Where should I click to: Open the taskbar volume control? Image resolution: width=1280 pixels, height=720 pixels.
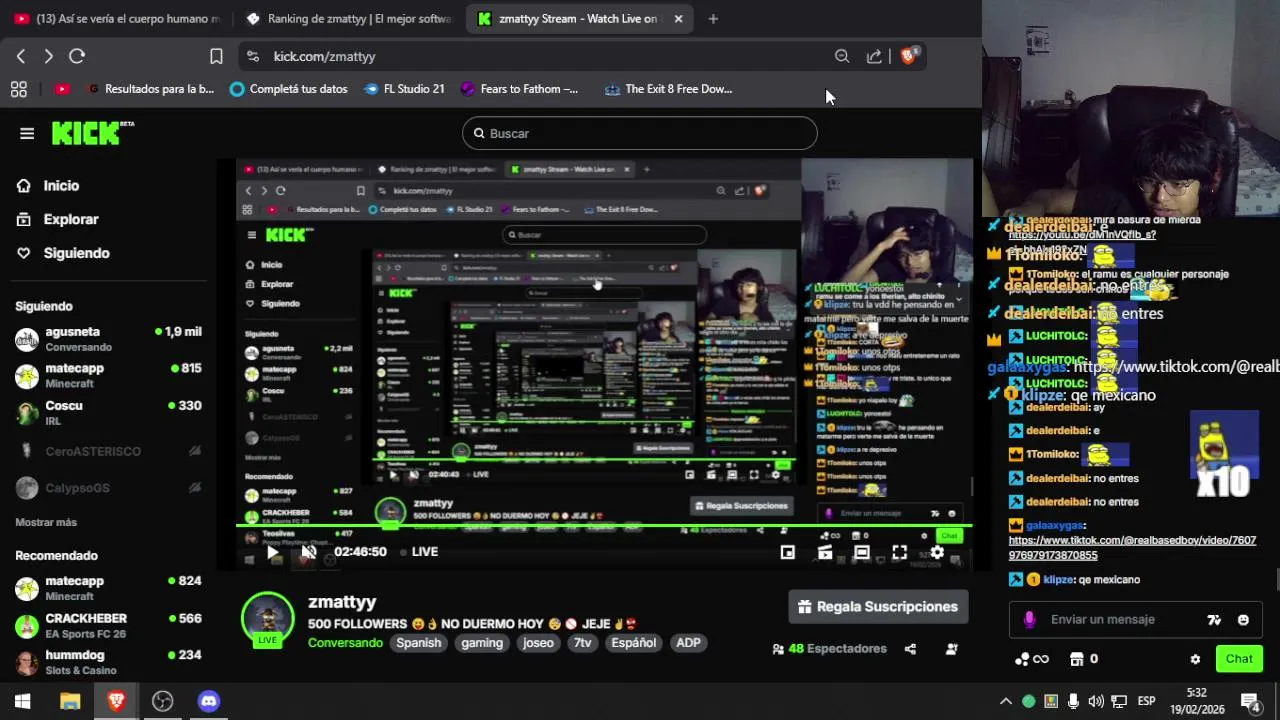[1096, 701]
